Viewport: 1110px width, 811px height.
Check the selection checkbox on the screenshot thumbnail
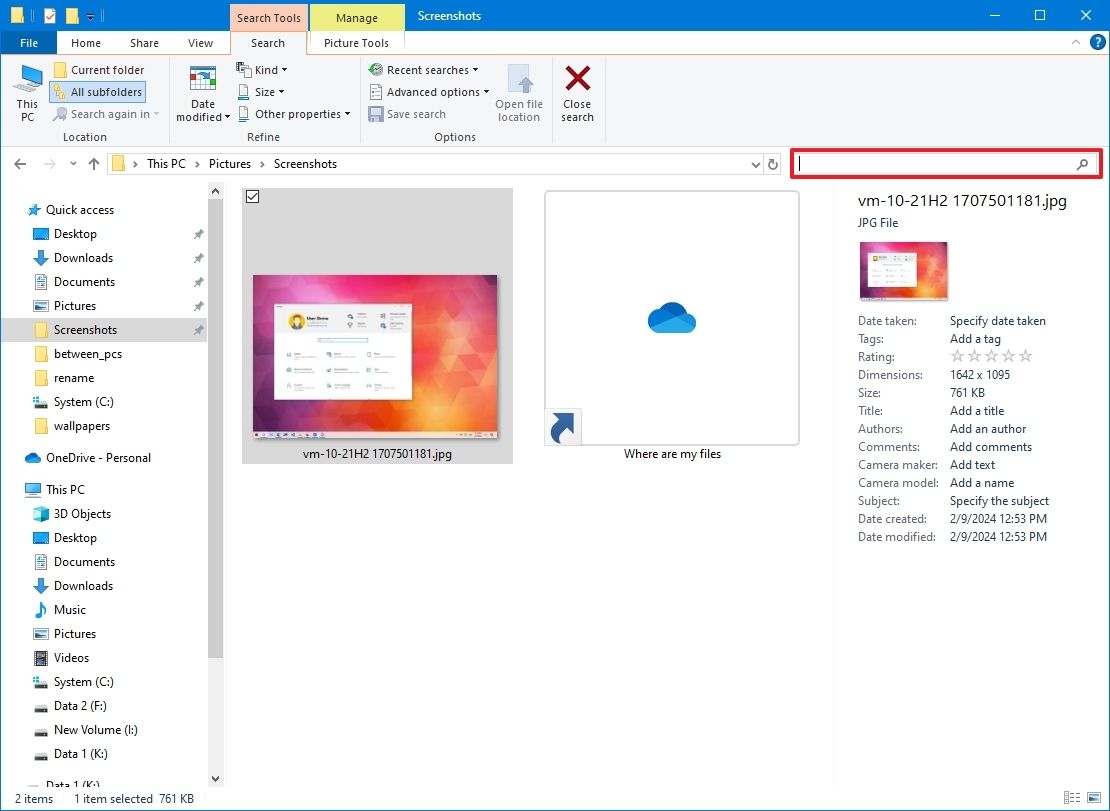(252, 196)
